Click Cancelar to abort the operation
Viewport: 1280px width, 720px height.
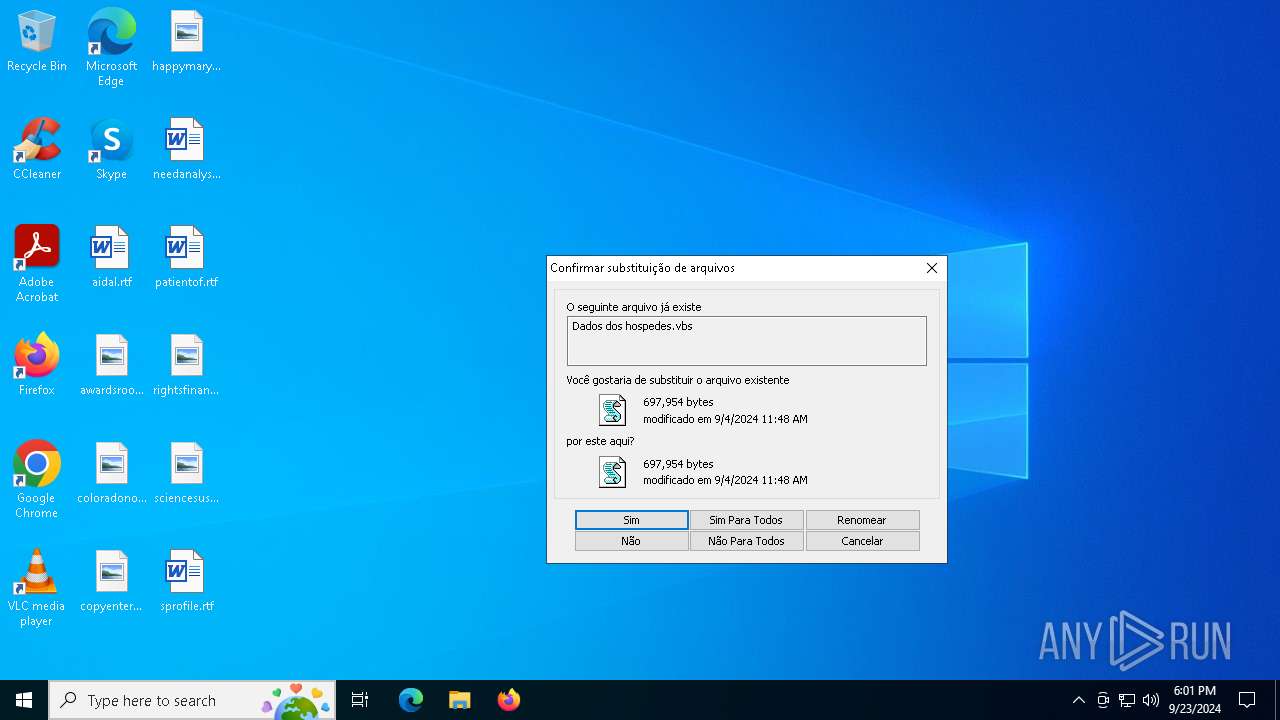coord(862,541)
